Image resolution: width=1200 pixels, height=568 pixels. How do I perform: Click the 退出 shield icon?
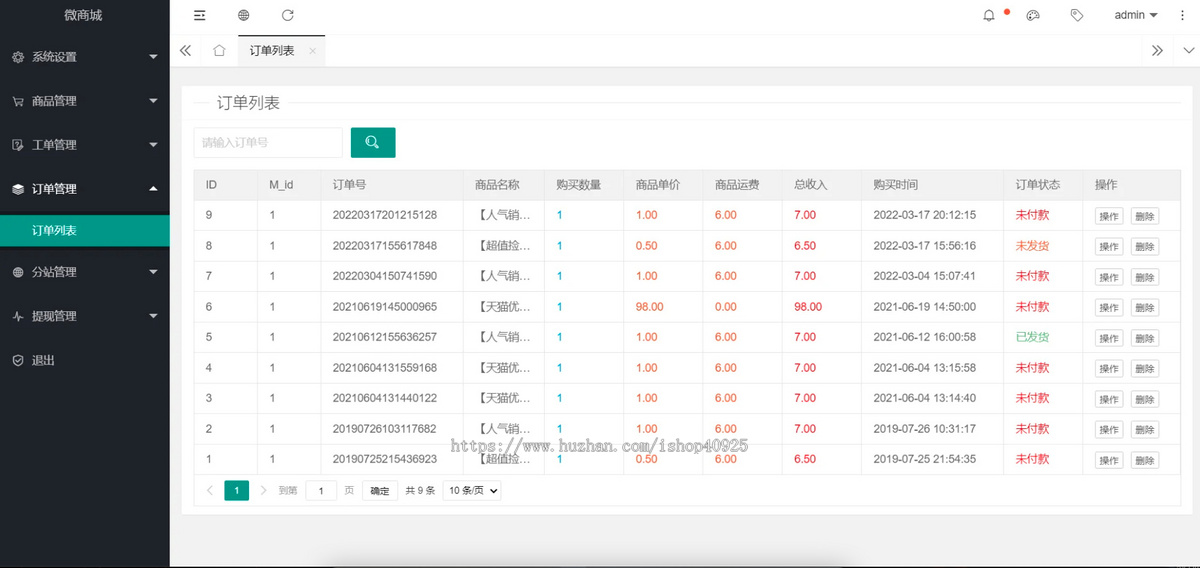point(18,360)
